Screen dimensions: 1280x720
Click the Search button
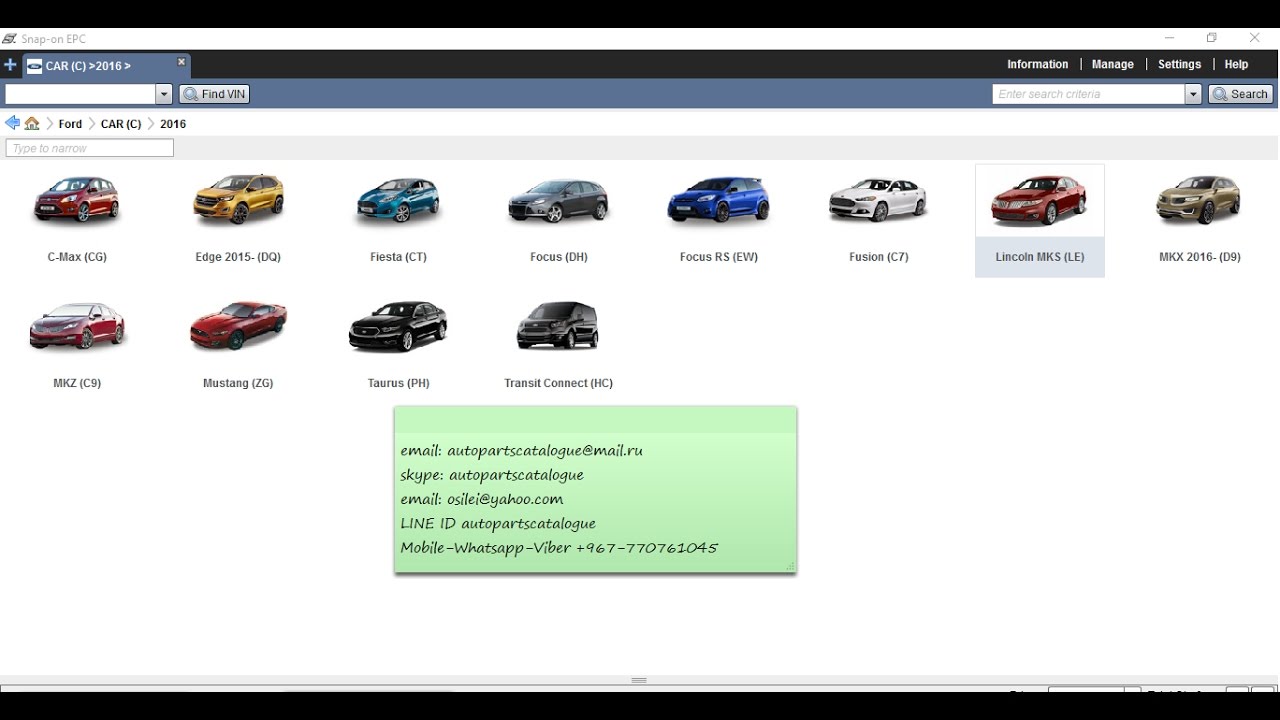(x=1240, y=94)
